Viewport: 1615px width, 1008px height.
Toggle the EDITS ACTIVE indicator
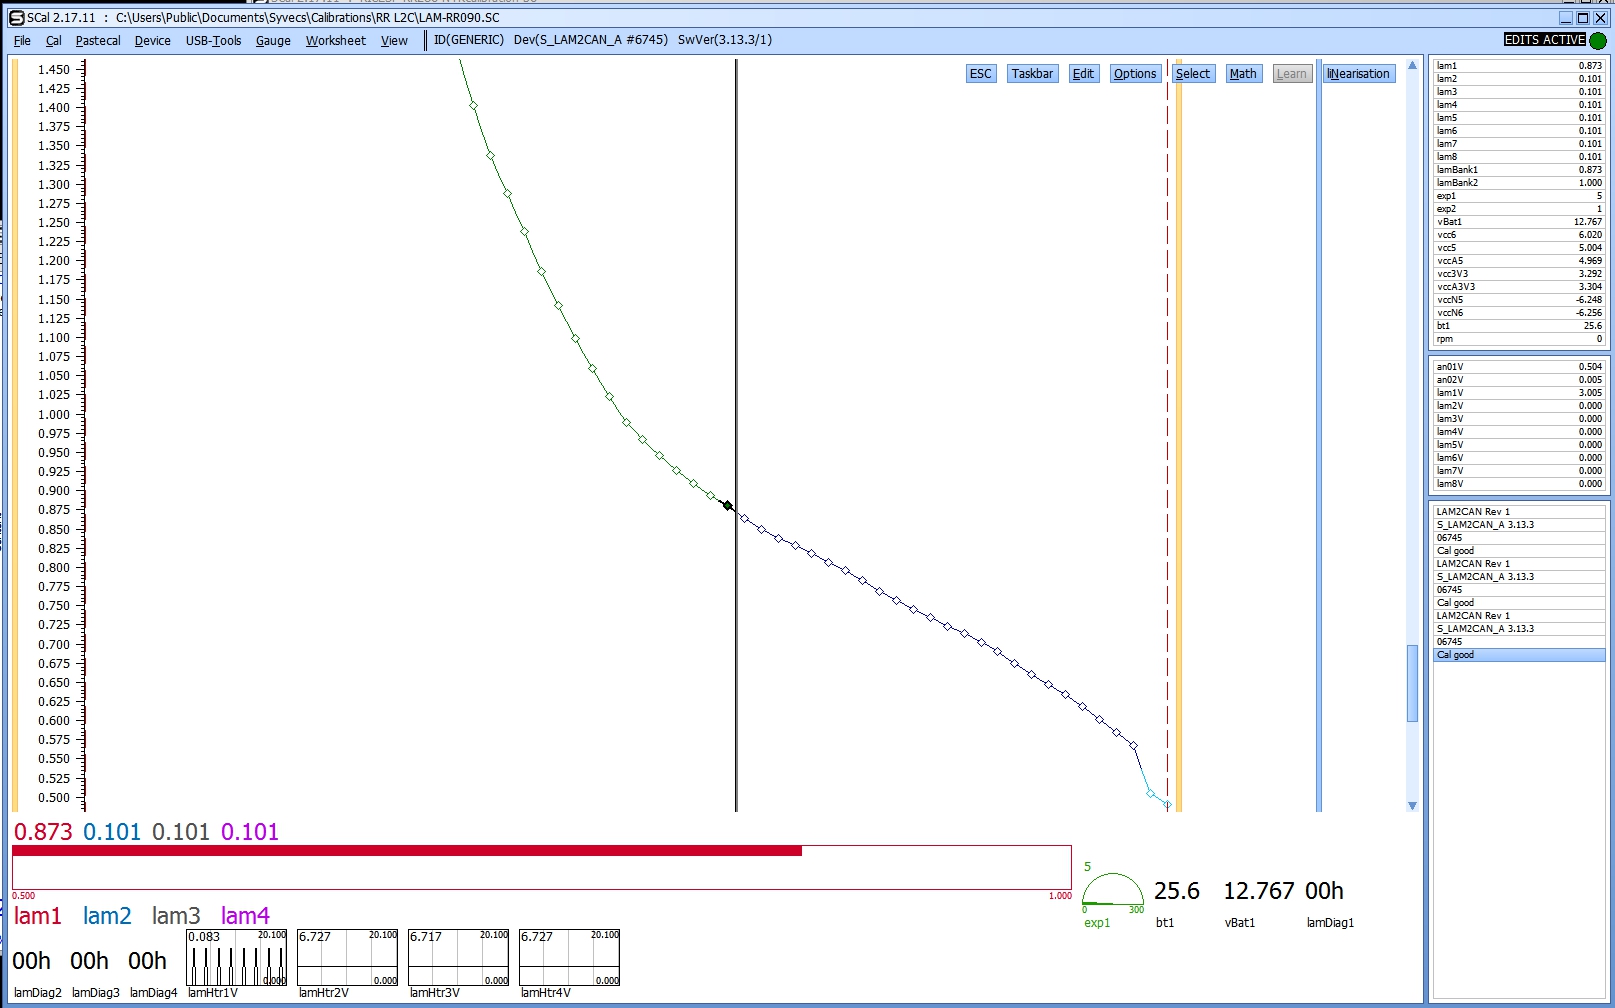click(x=1544, y=40)
